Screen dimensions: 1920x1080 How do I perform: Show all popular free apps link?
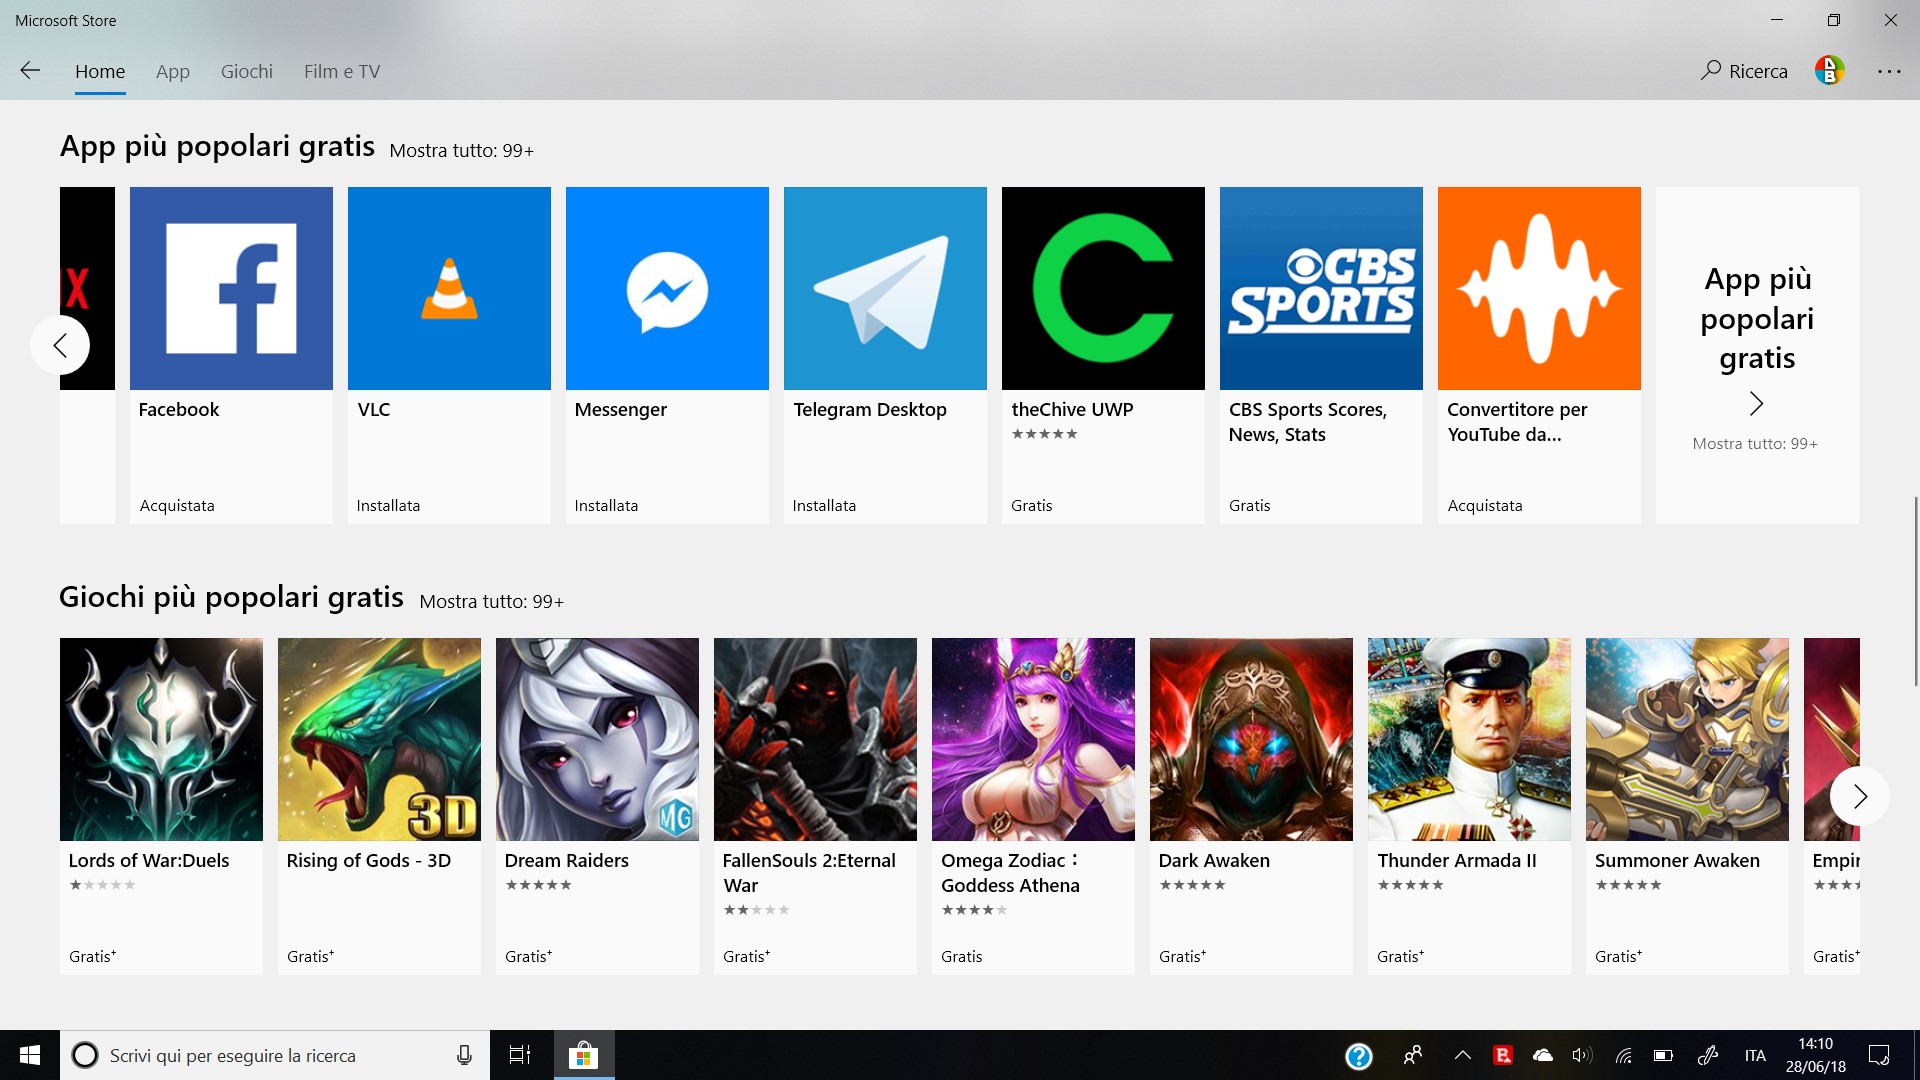(461, 150)
